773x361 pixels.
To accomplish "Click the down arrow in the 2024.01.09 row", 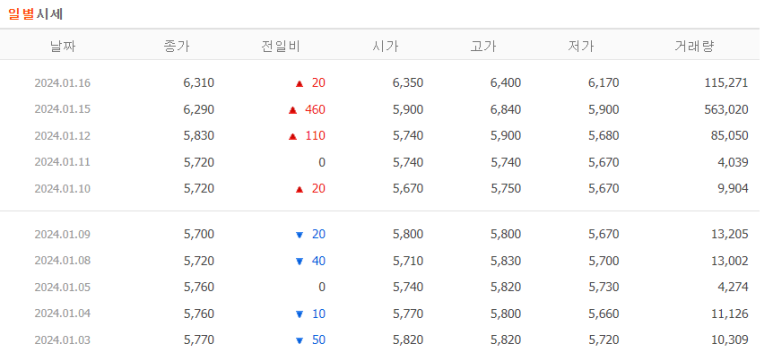I will 299,235.
